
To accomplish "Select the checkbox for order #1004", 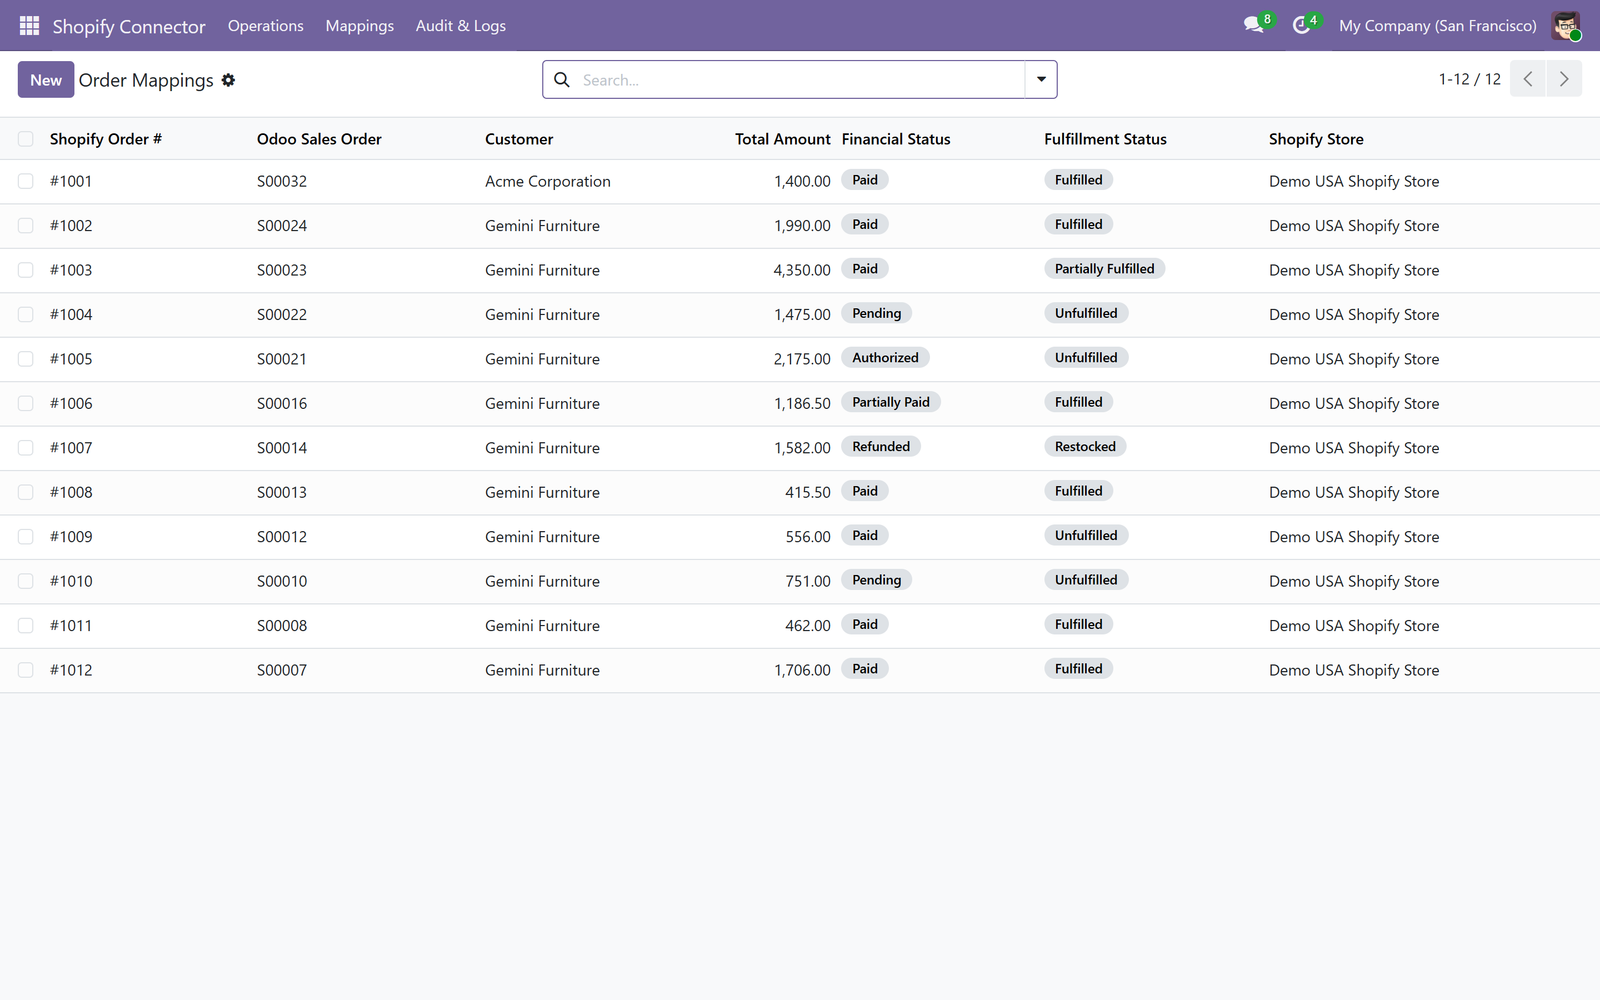I will tap(26, 314).
